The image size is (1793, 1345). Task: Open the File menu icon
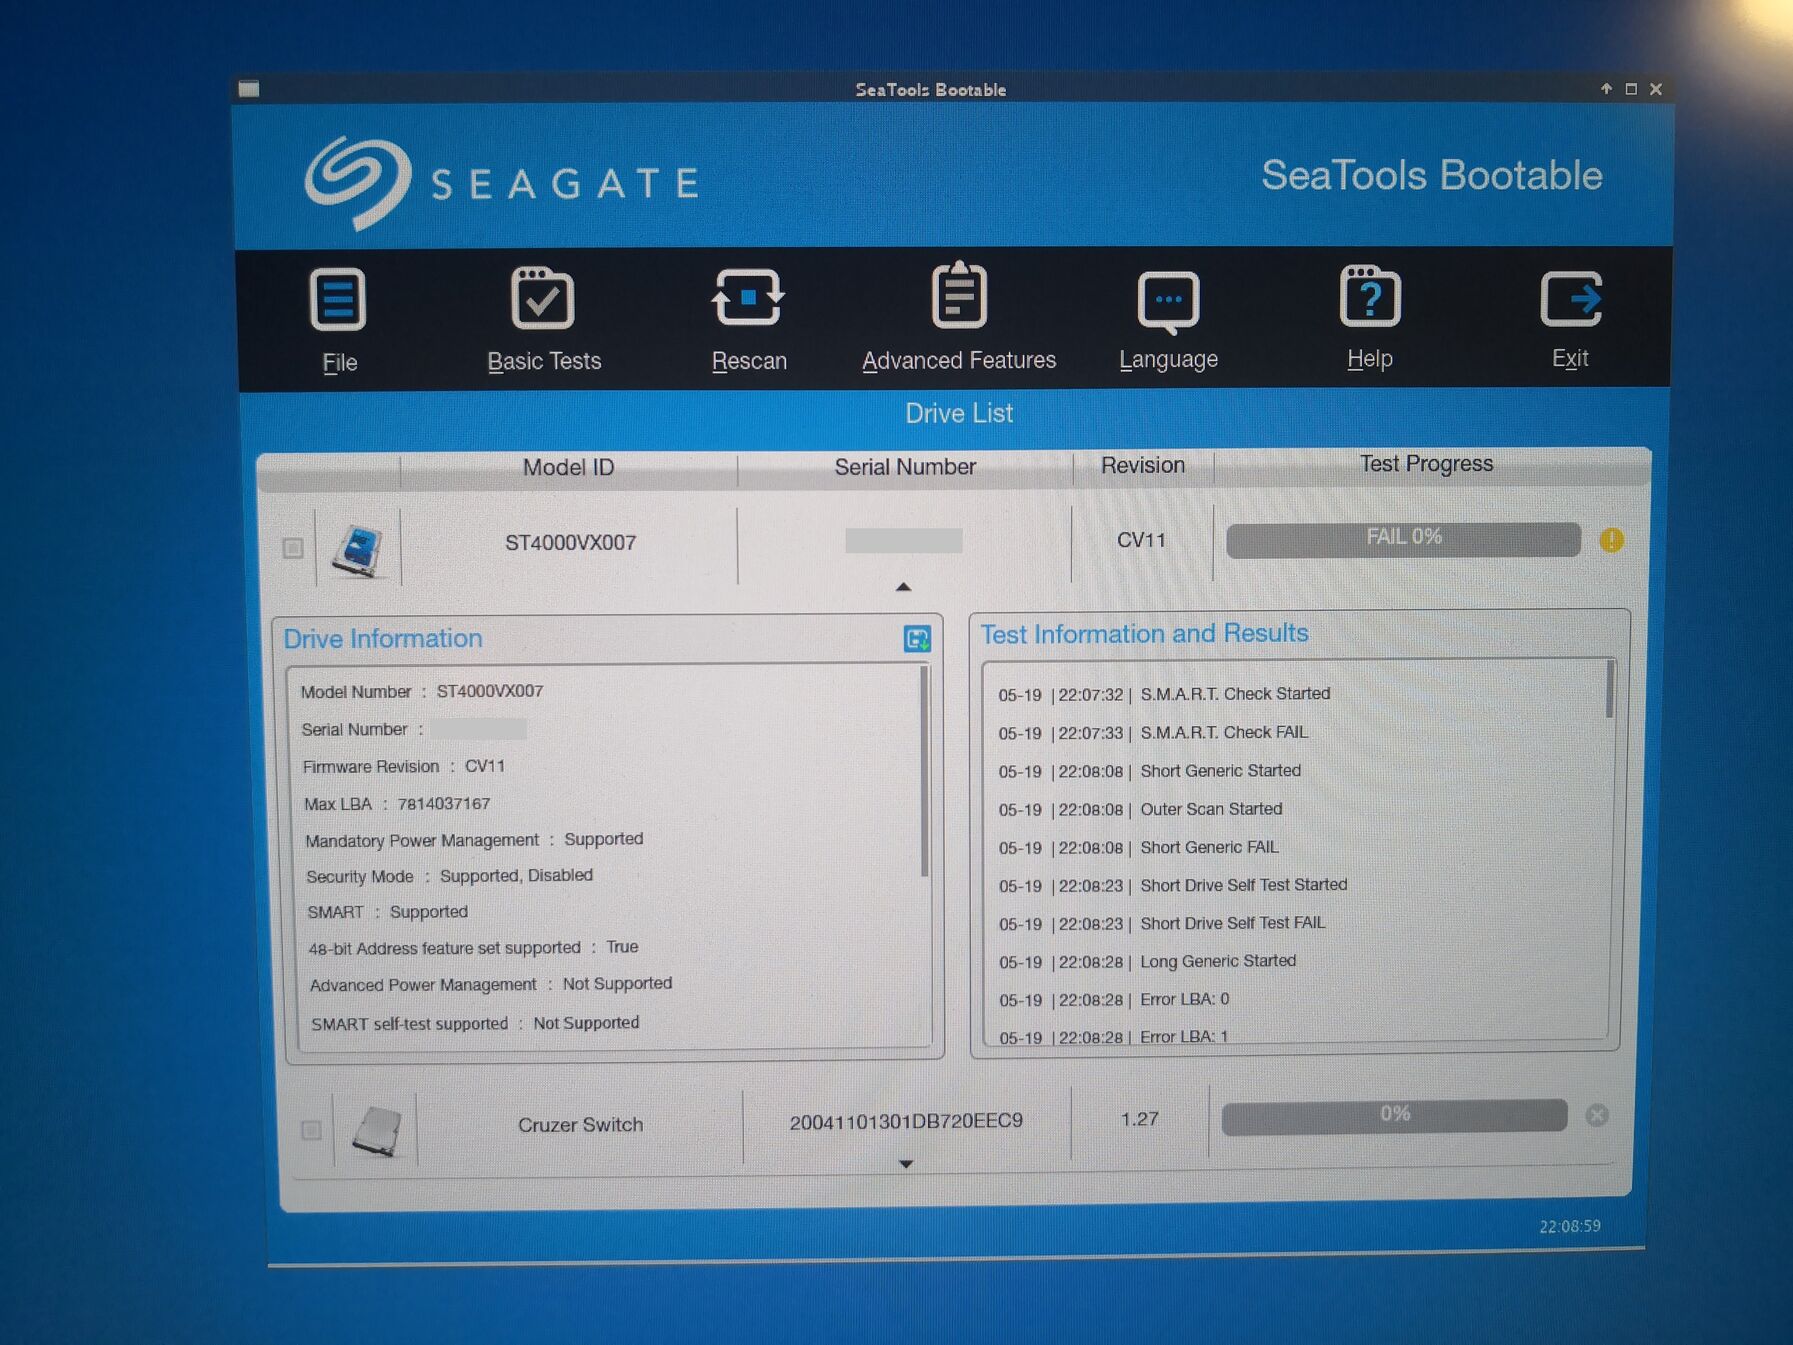(x=338, y=299)
